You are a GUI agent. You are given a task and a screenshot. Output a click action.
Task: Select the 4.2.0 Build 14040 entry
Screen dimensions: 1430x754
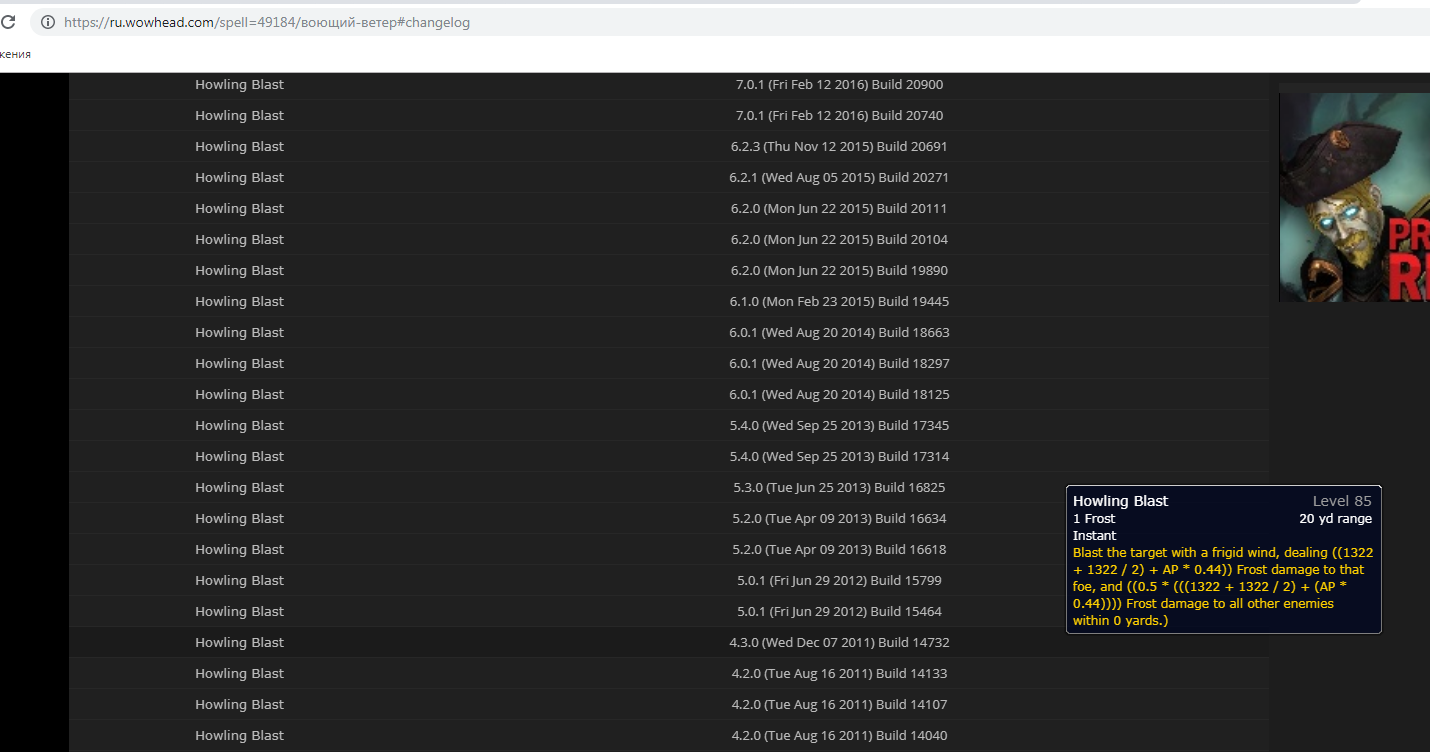point(838,736)
